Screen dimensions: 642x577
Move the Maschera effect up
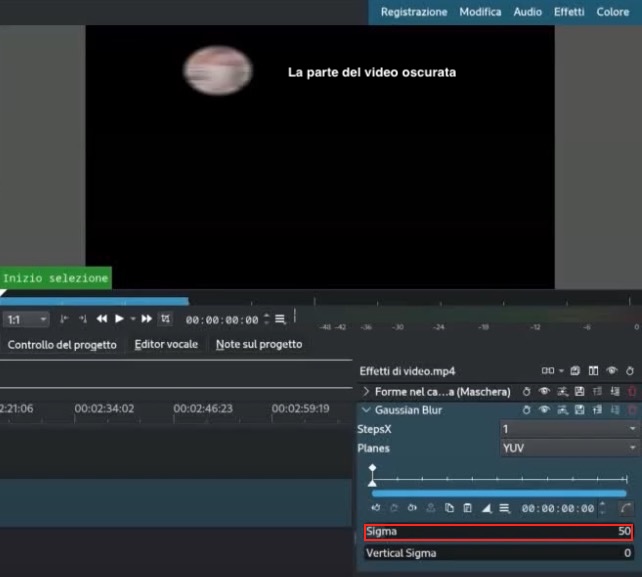pyautogui.click(x=597, y=392)
